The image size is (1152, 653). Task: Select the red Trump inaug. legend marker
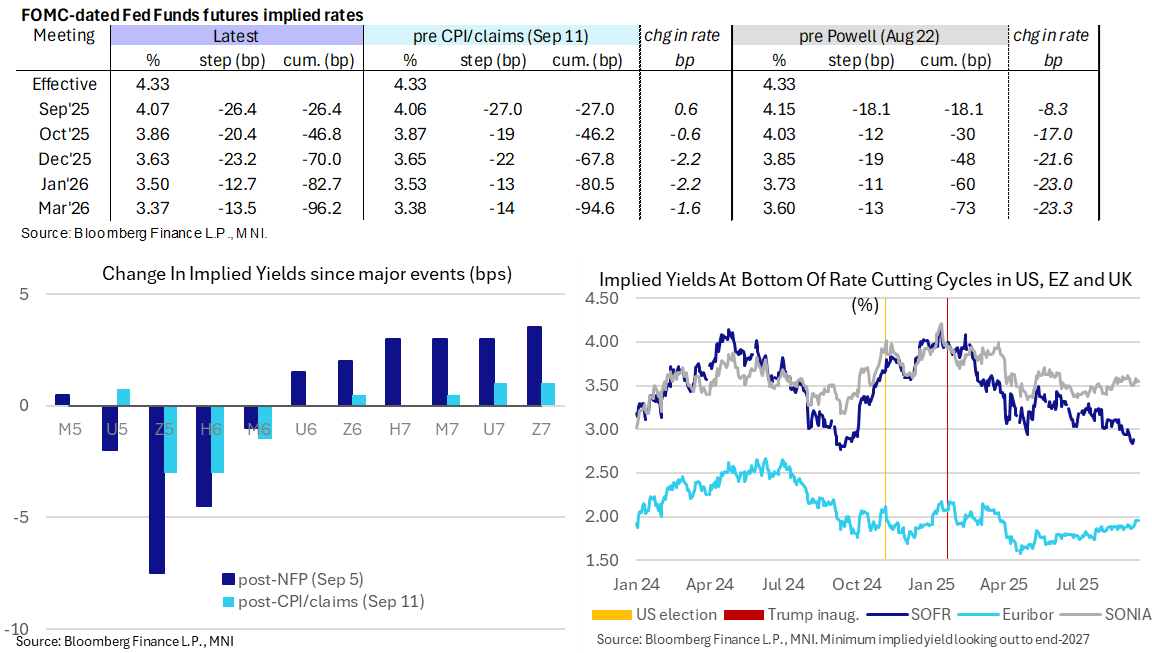pos(740,614)
